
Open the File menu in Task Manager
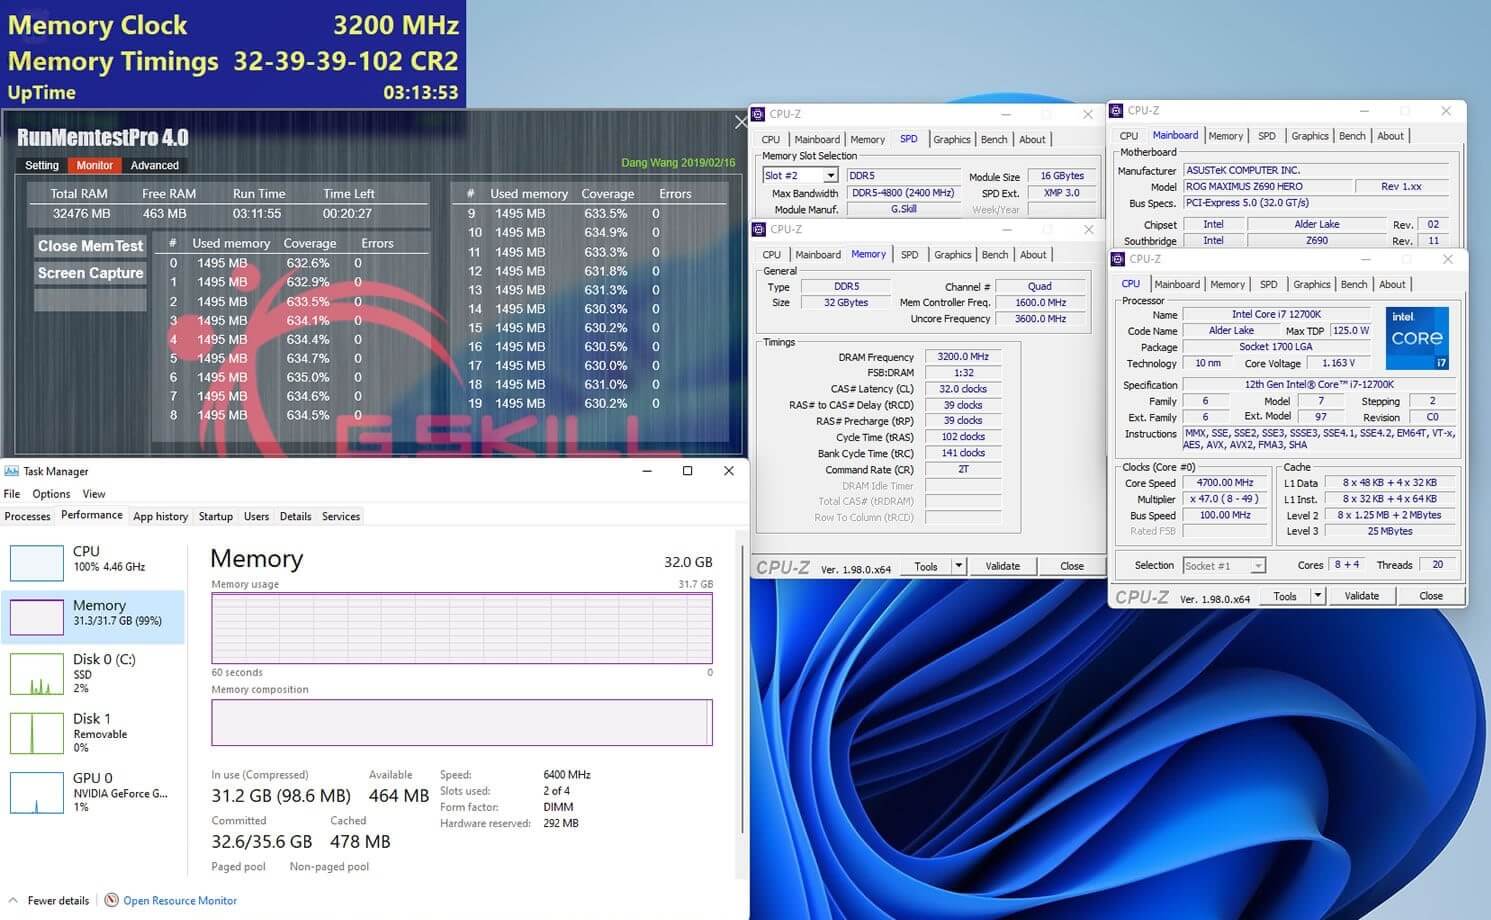[12, 494]
